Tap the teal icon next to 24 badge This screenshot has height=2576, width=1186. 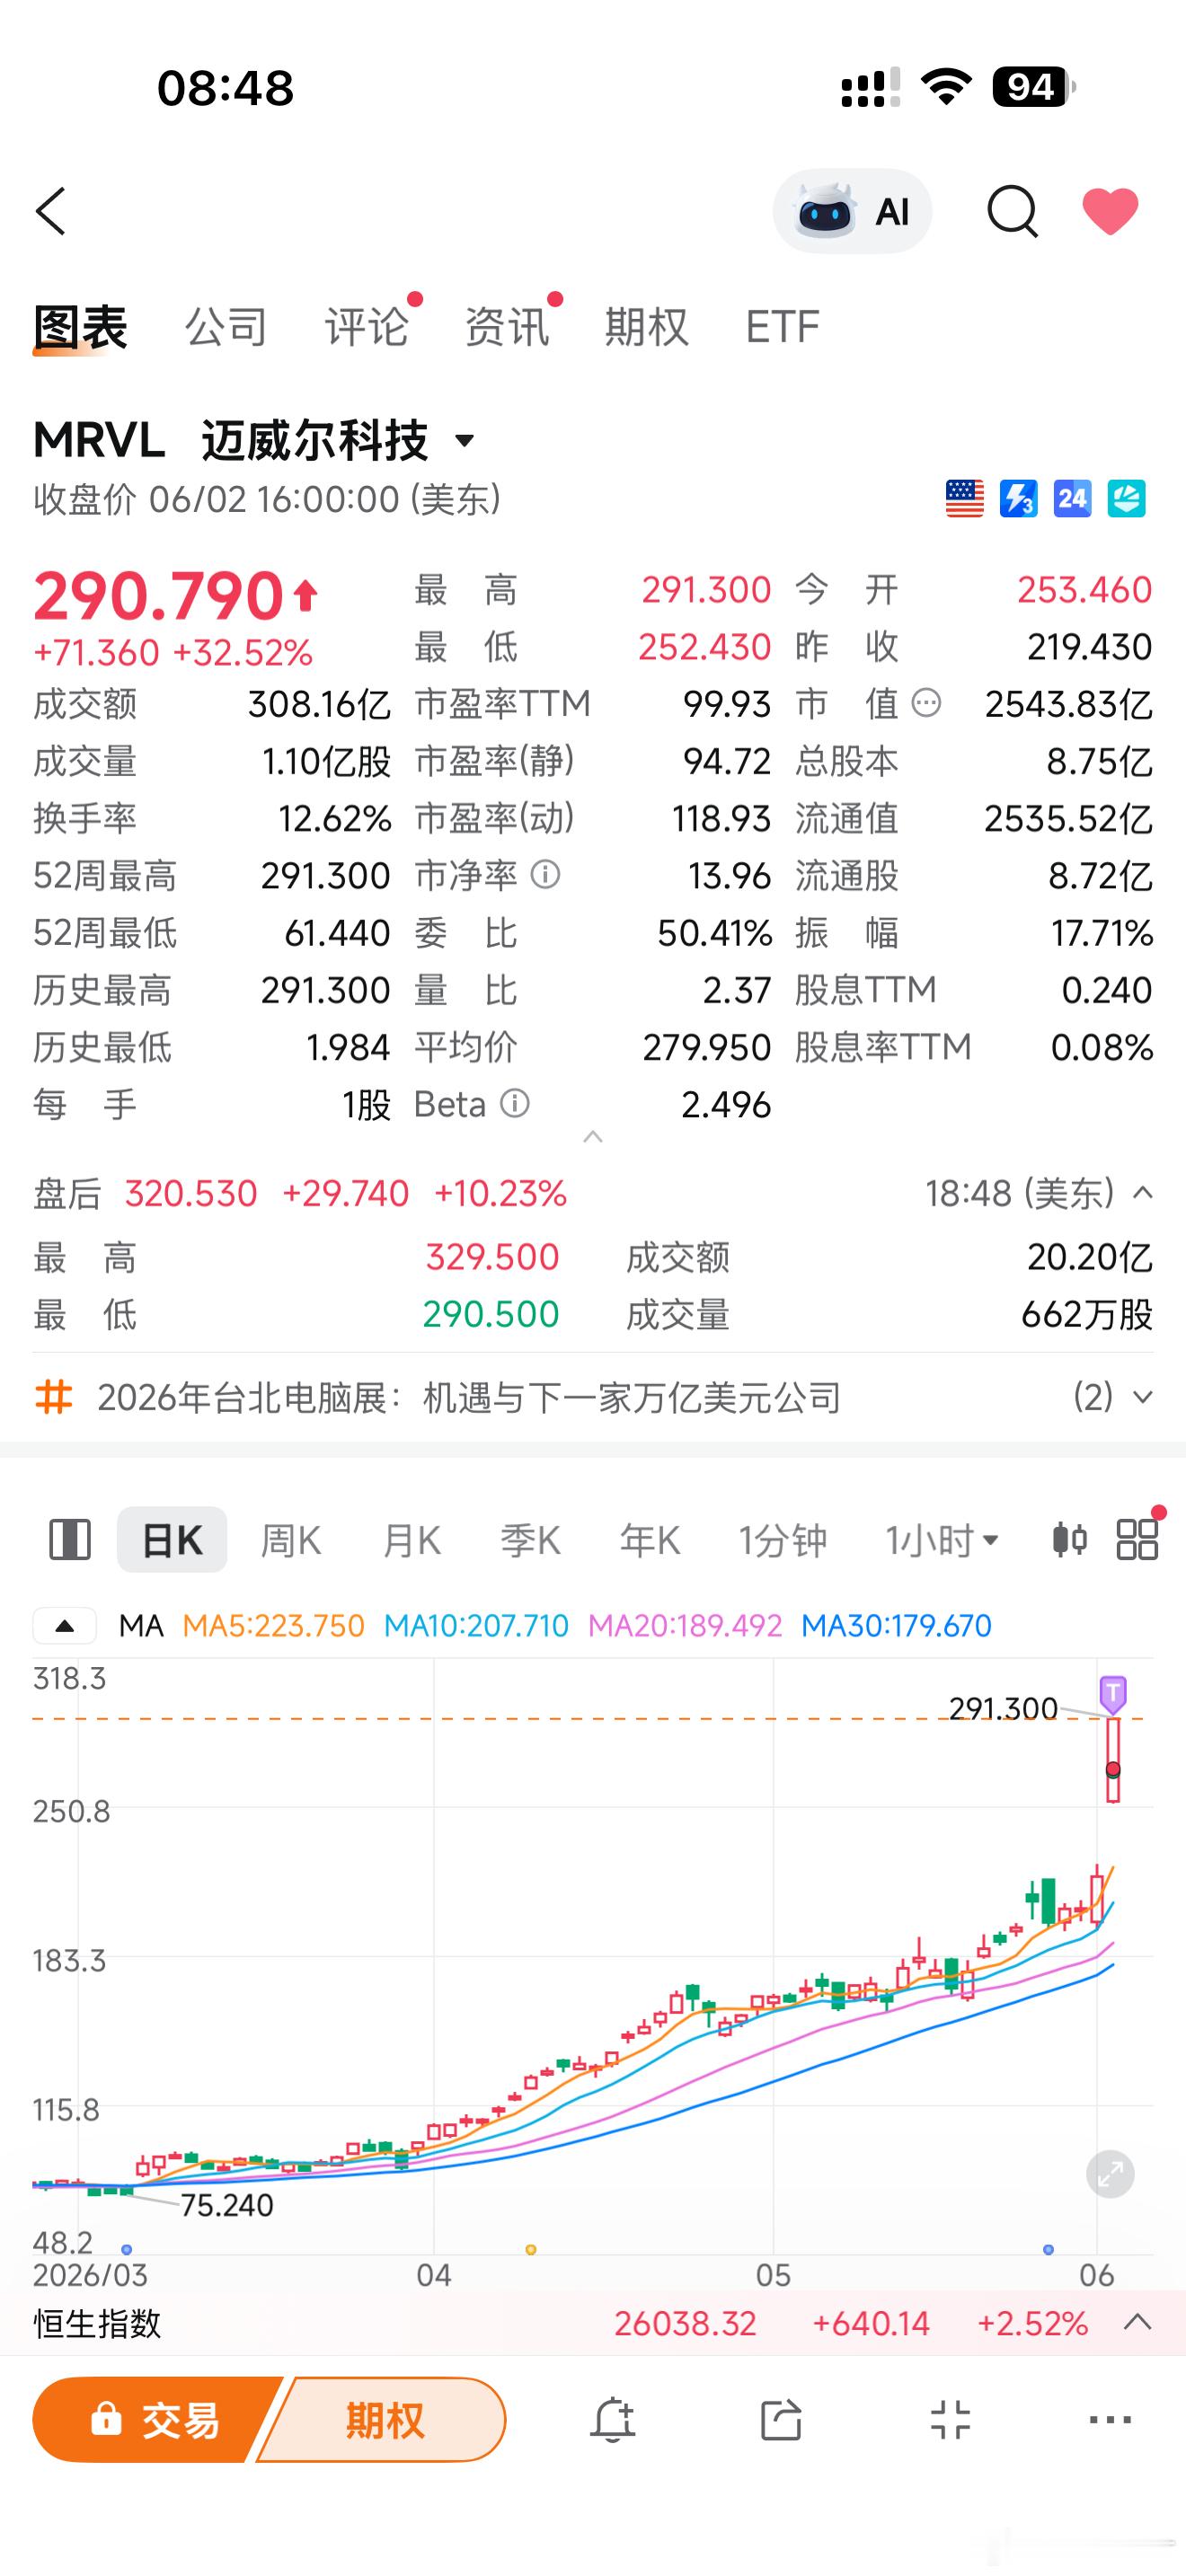click(x=1126, y=498)
